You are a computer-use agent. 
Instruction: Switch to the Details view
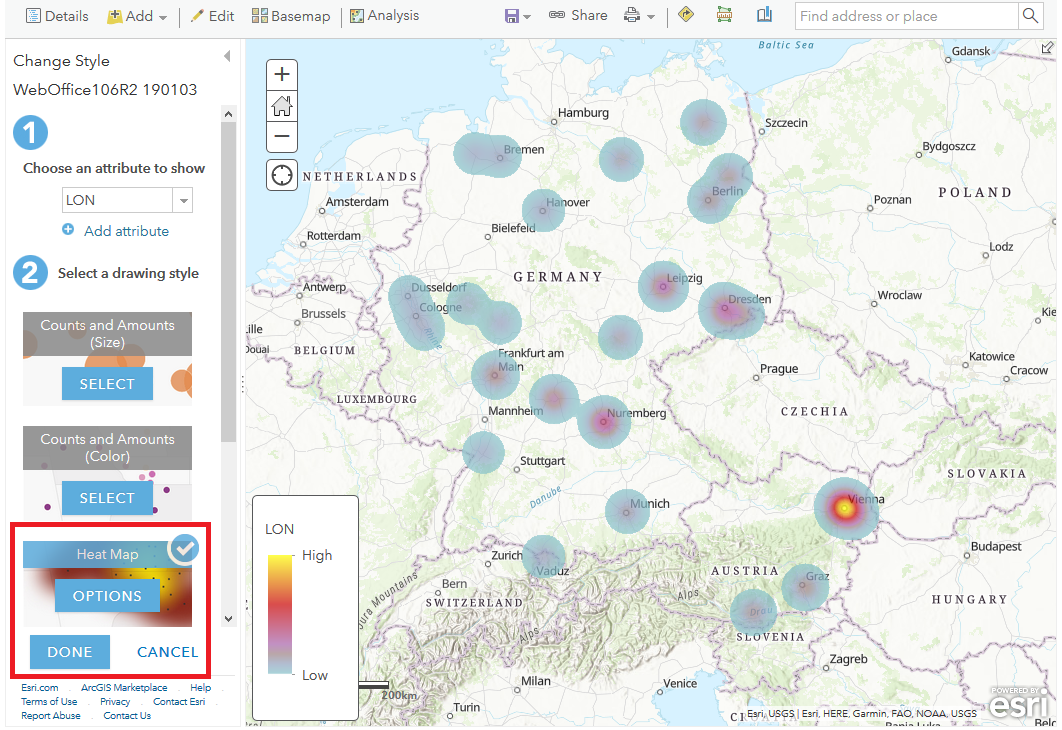[56, 16]
